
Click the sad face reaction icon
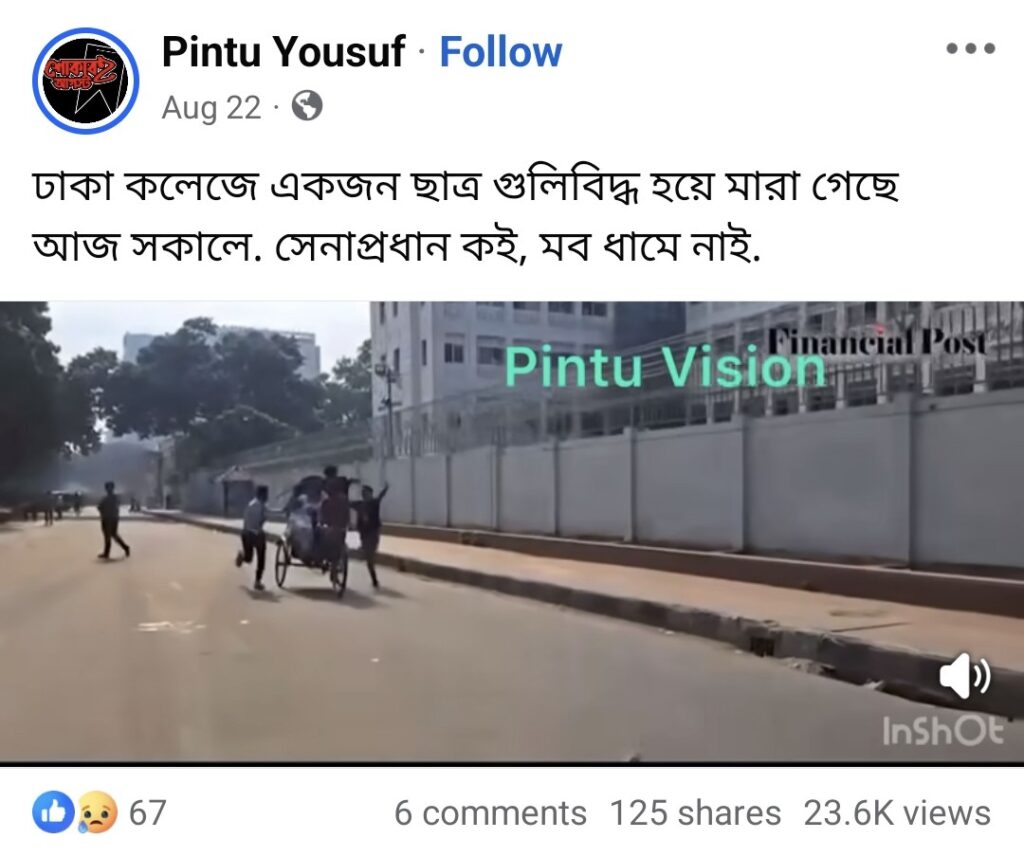point(98,813)
